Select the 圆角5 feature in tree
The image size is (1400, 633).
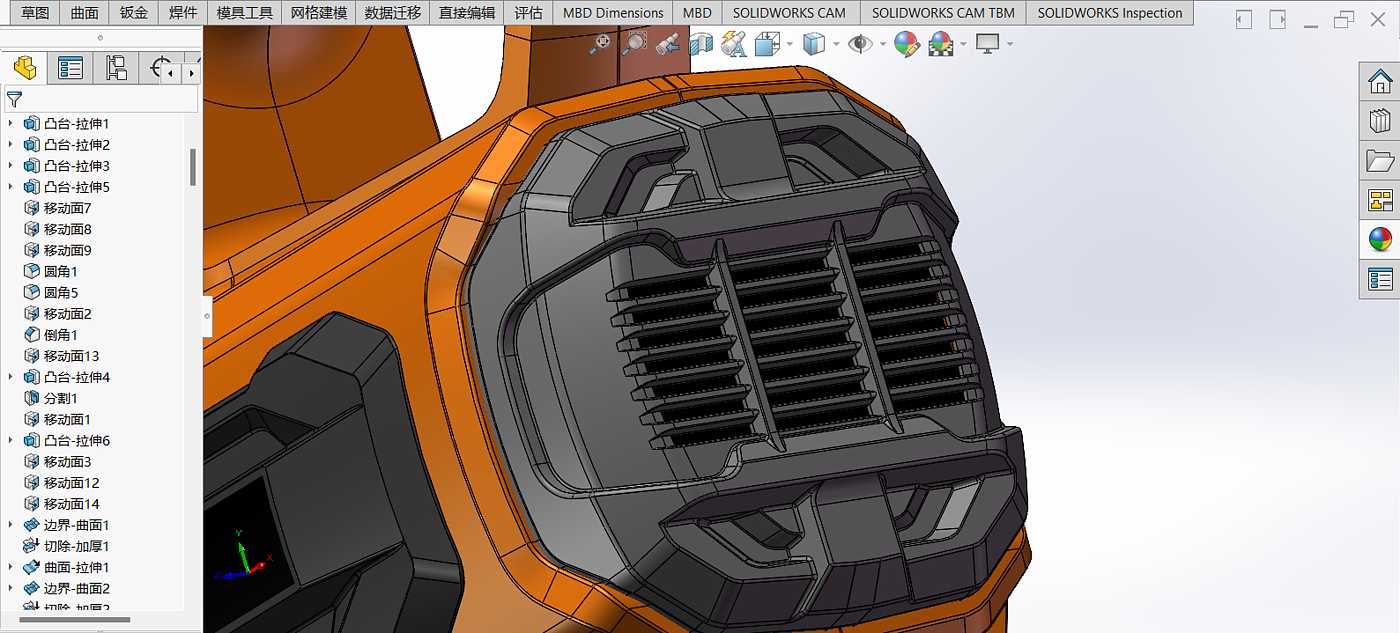60,293
